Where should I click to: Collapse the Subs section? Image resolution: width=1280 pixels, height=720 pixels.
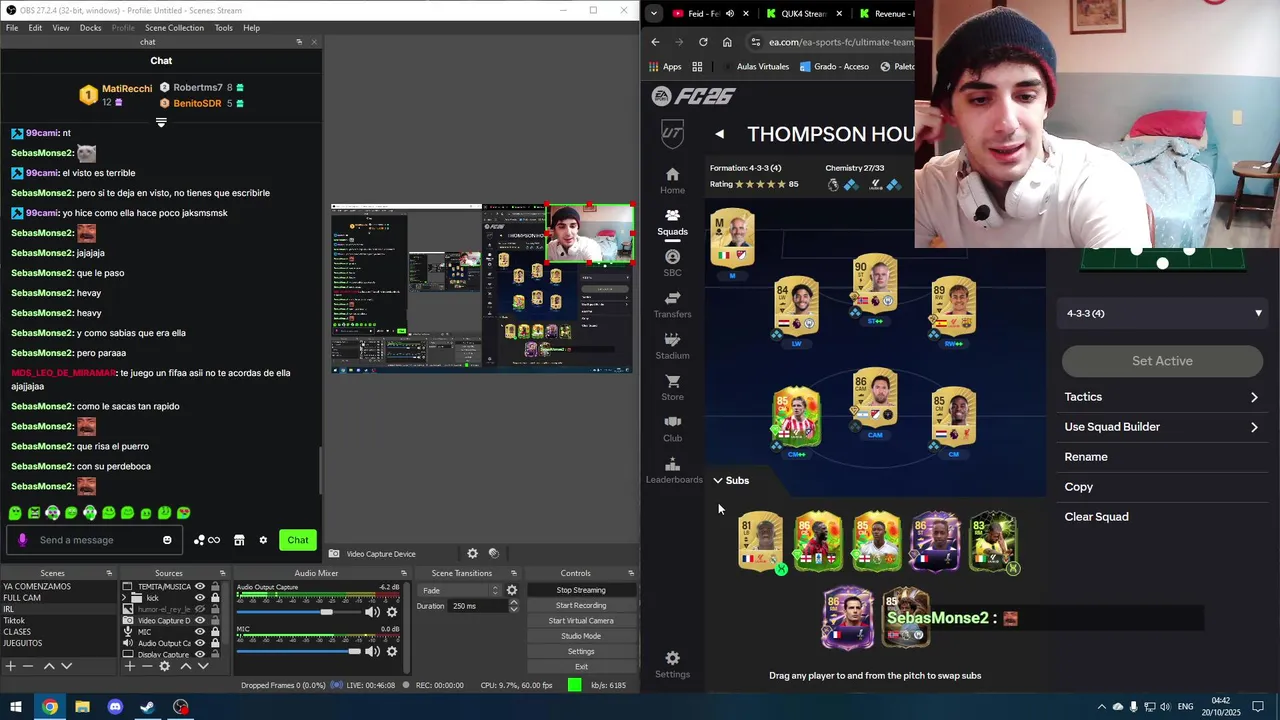click(x=730, y=480)
